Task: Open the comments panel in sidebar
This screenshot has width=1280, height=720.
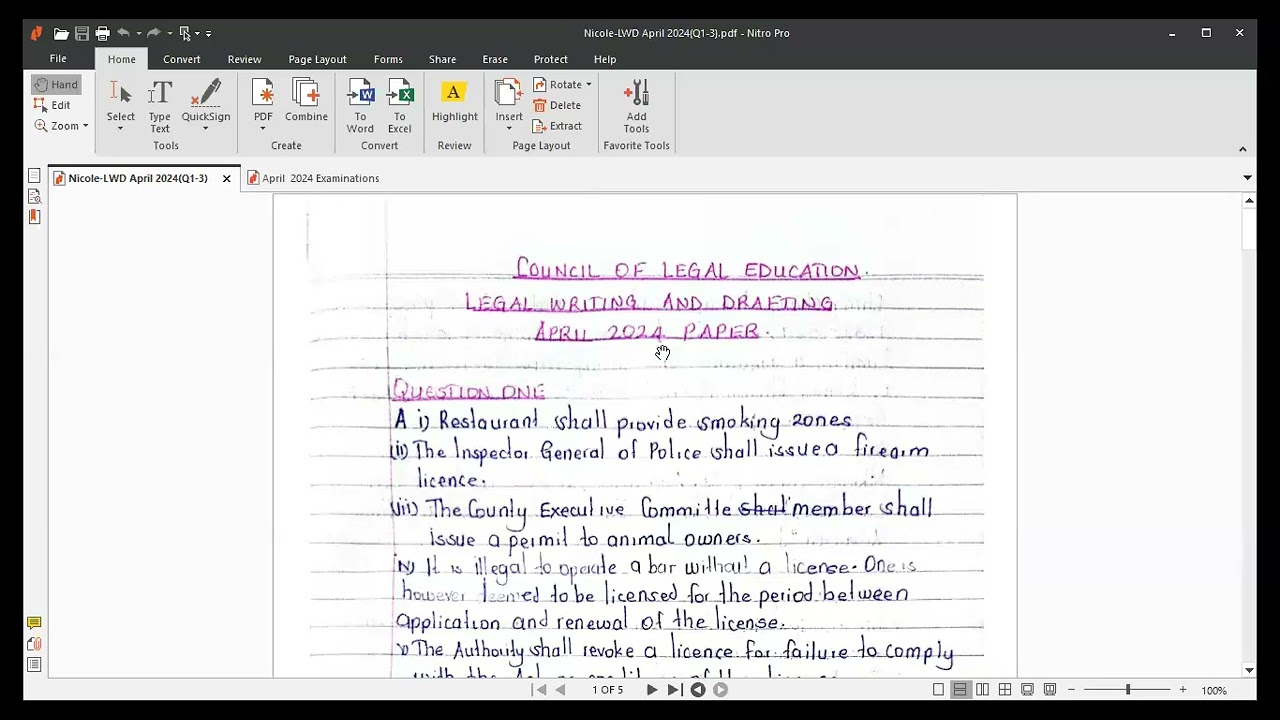Action: pos(34,623)
